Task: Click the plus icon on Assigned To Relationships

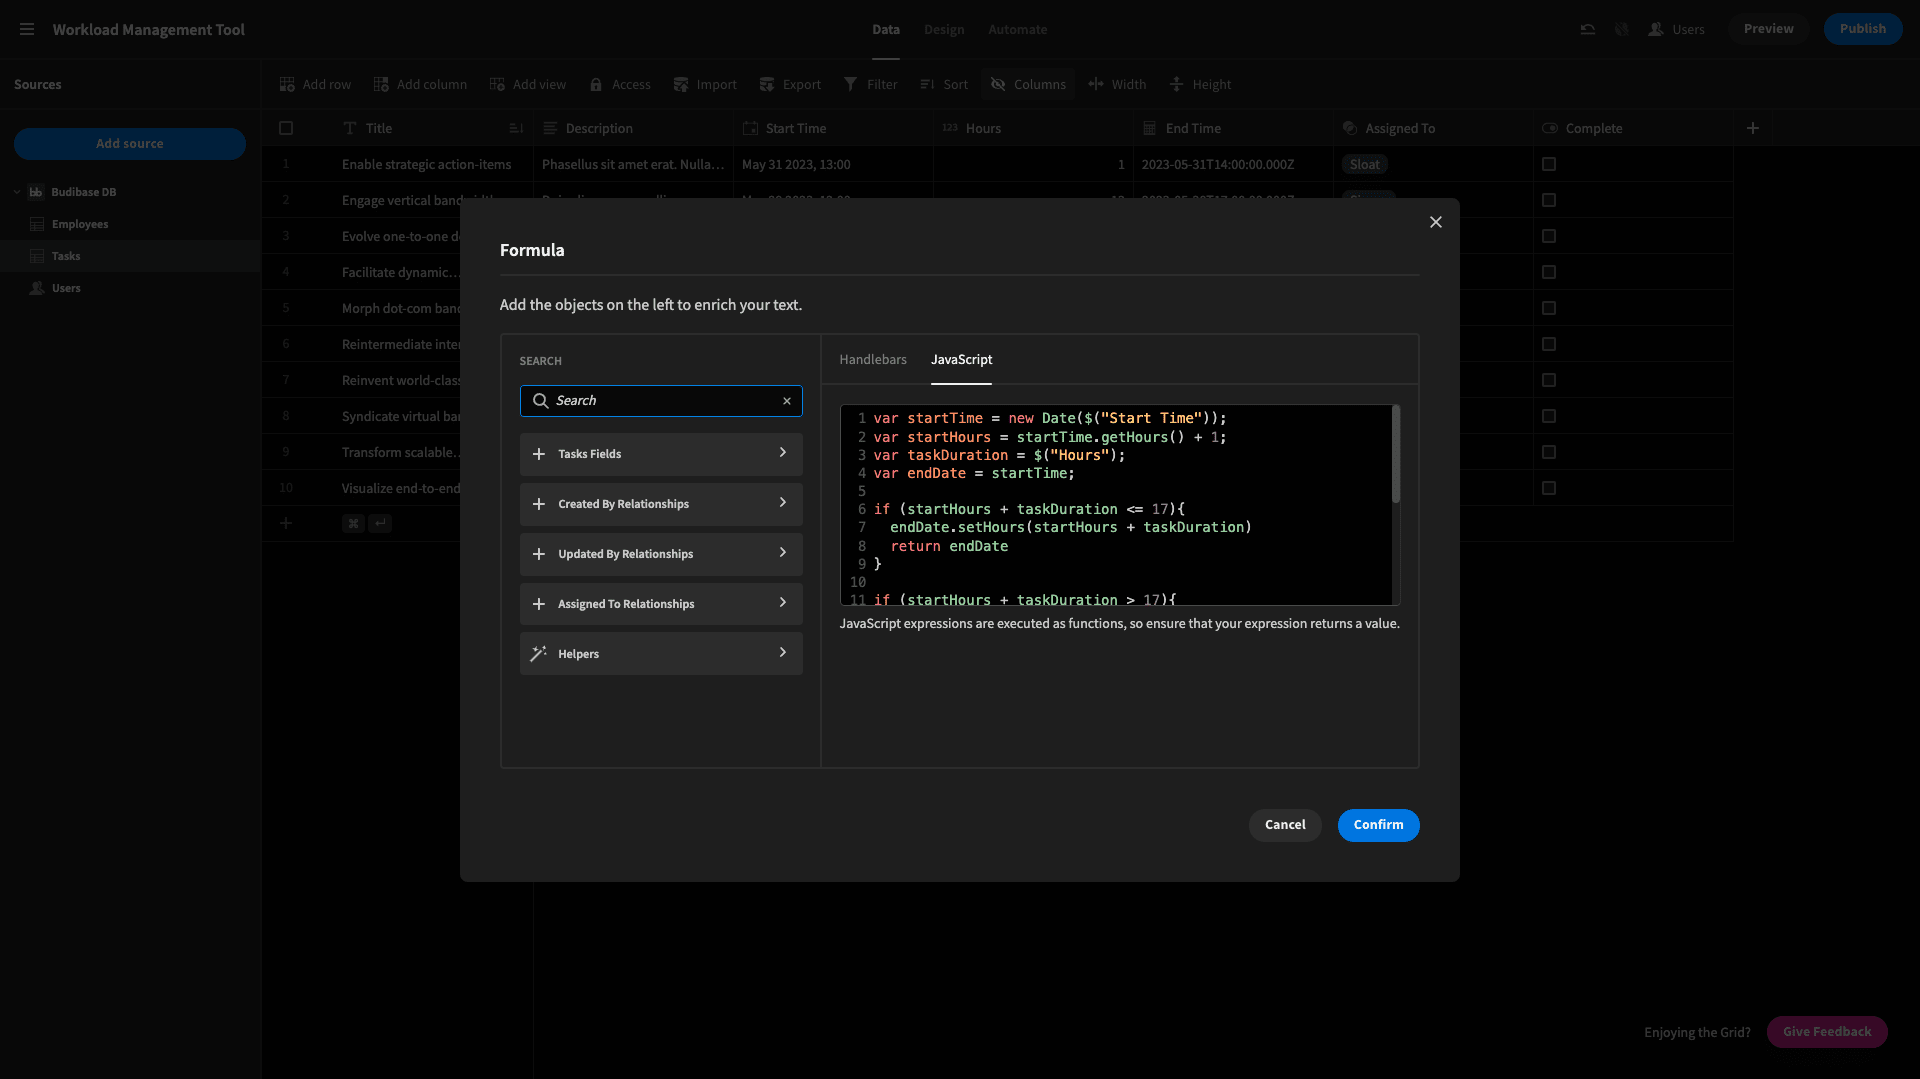Action: coord(539,604)
